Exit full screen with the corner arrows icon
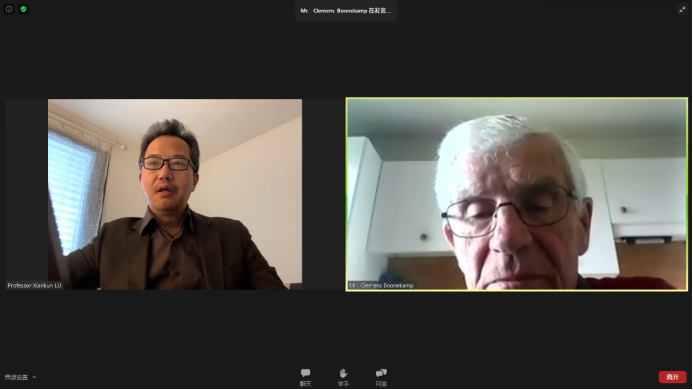Screen dimensions: 693x390 tap(682, 10)
